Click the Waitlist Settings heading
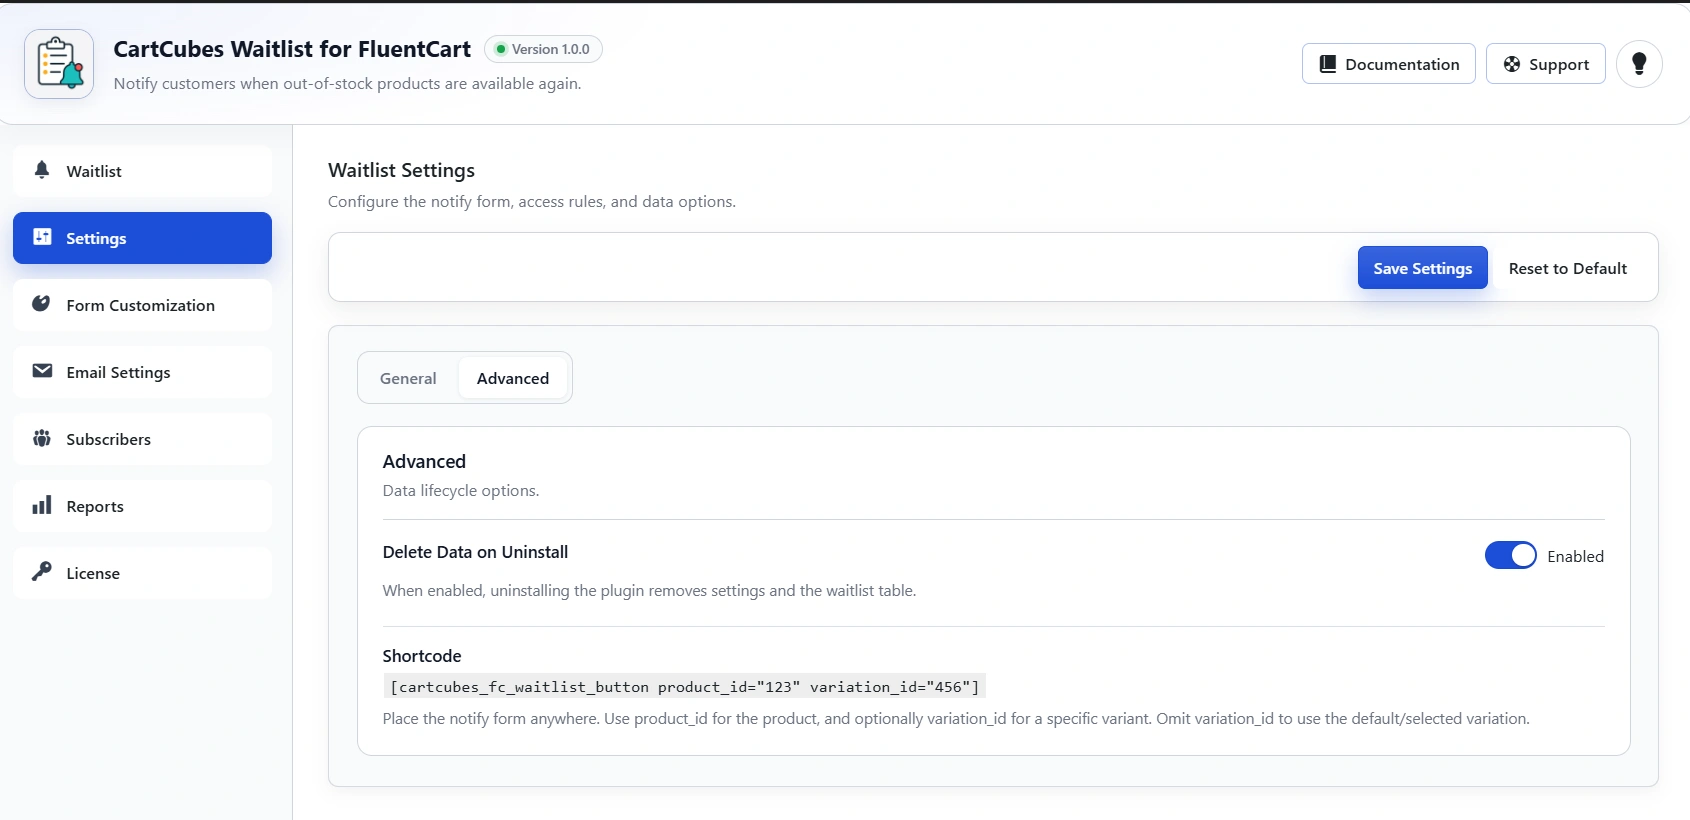This screenshot has height=820, width=1690. click(x=401, y=170)
